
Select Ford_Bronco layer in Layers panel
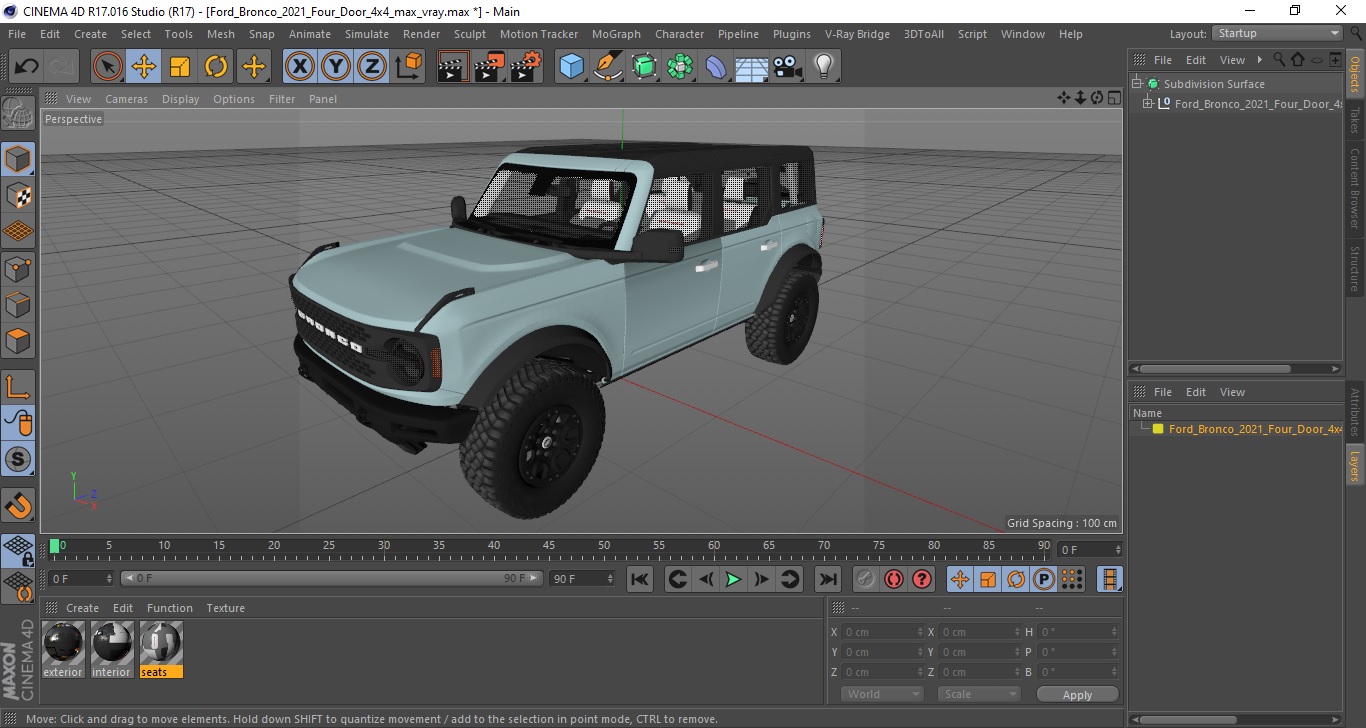pos(1255,429)
